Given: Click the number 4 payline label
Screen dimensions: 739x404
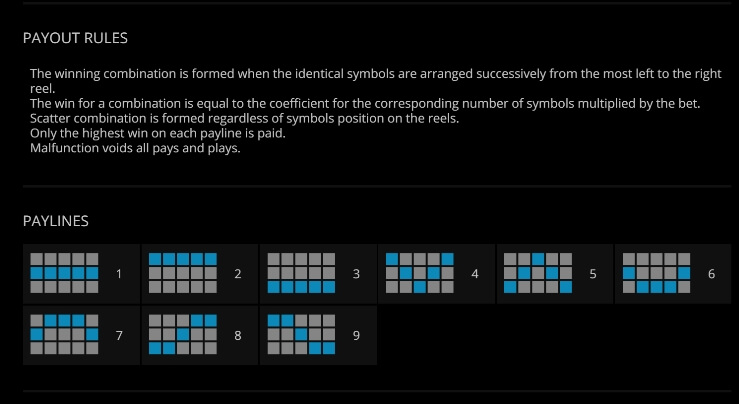Looking at the screenshot, I should click(x=475, y=274).
